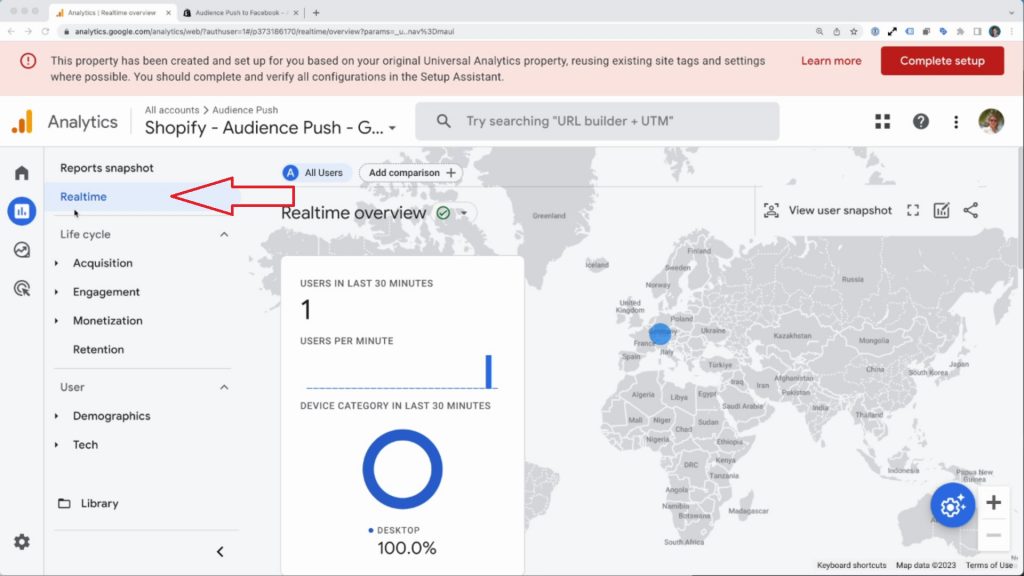Expand the Tech tree arrow
This screenshot has height=576, width=1024.
click(56, 445)
